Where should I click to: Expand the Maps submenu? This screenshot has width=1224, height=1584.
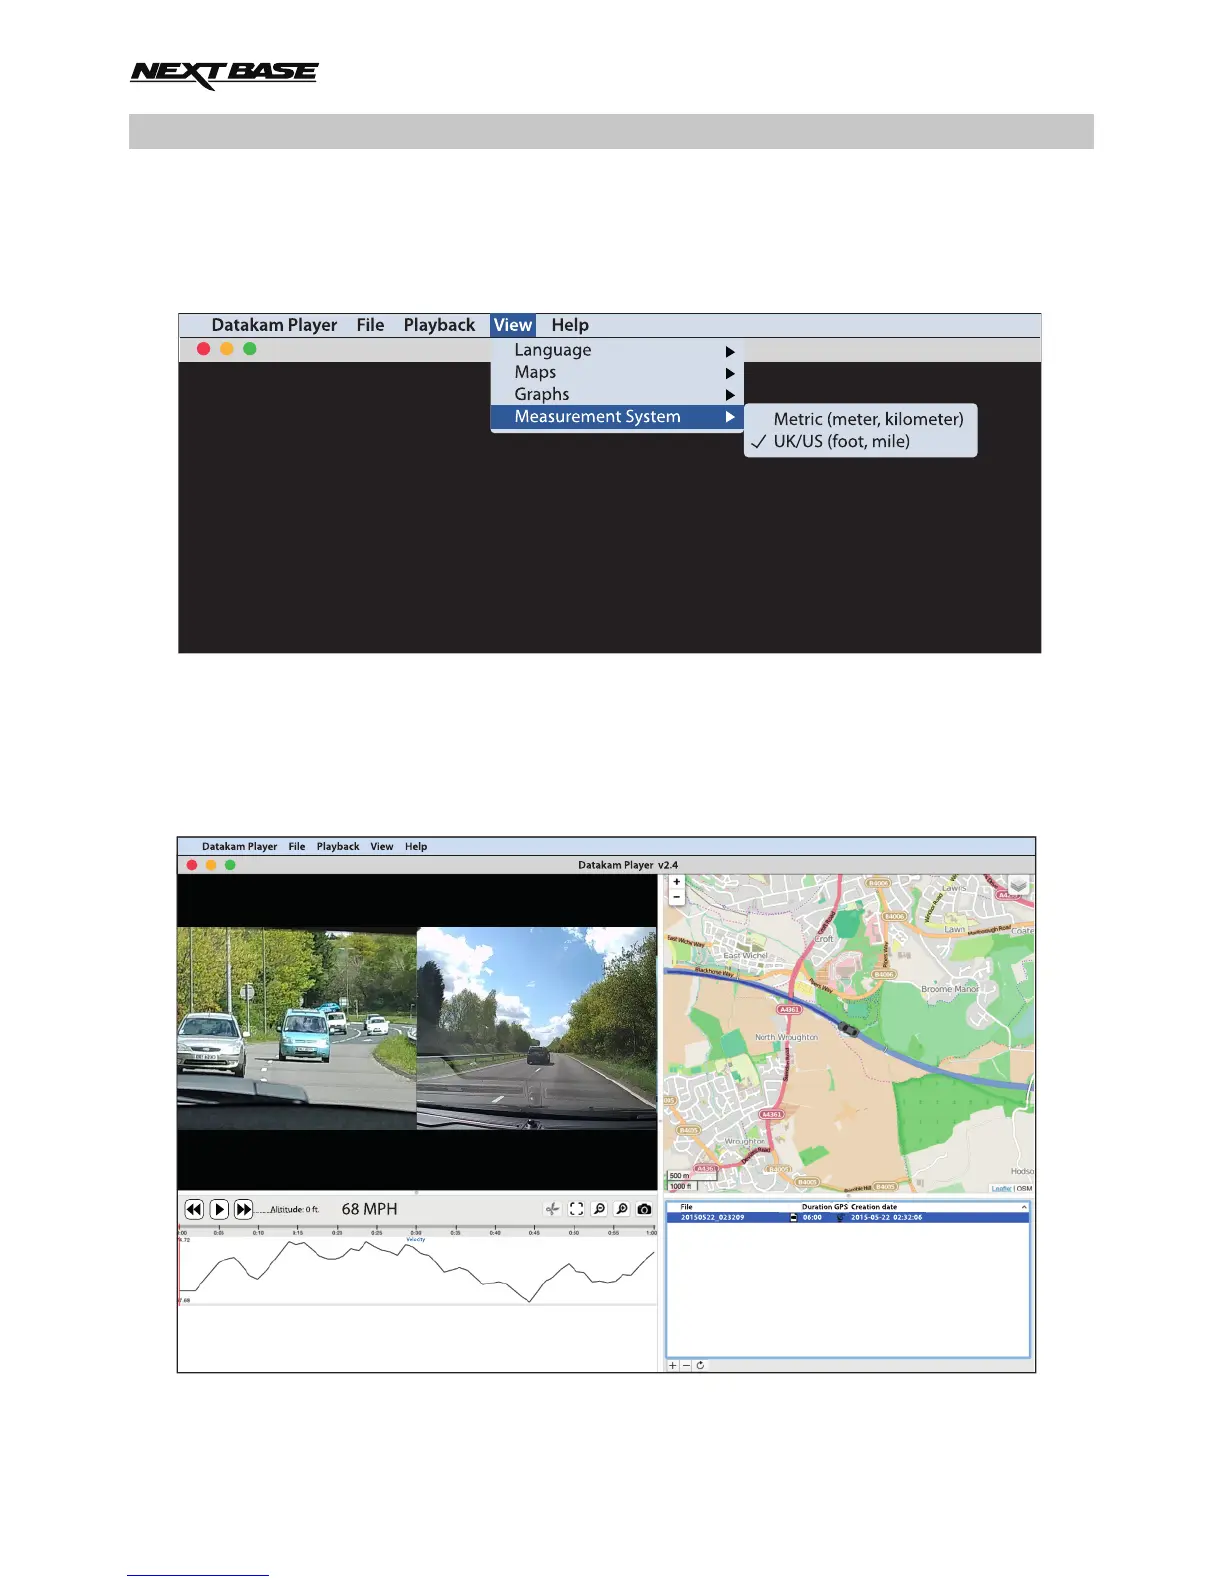(617, 372)
